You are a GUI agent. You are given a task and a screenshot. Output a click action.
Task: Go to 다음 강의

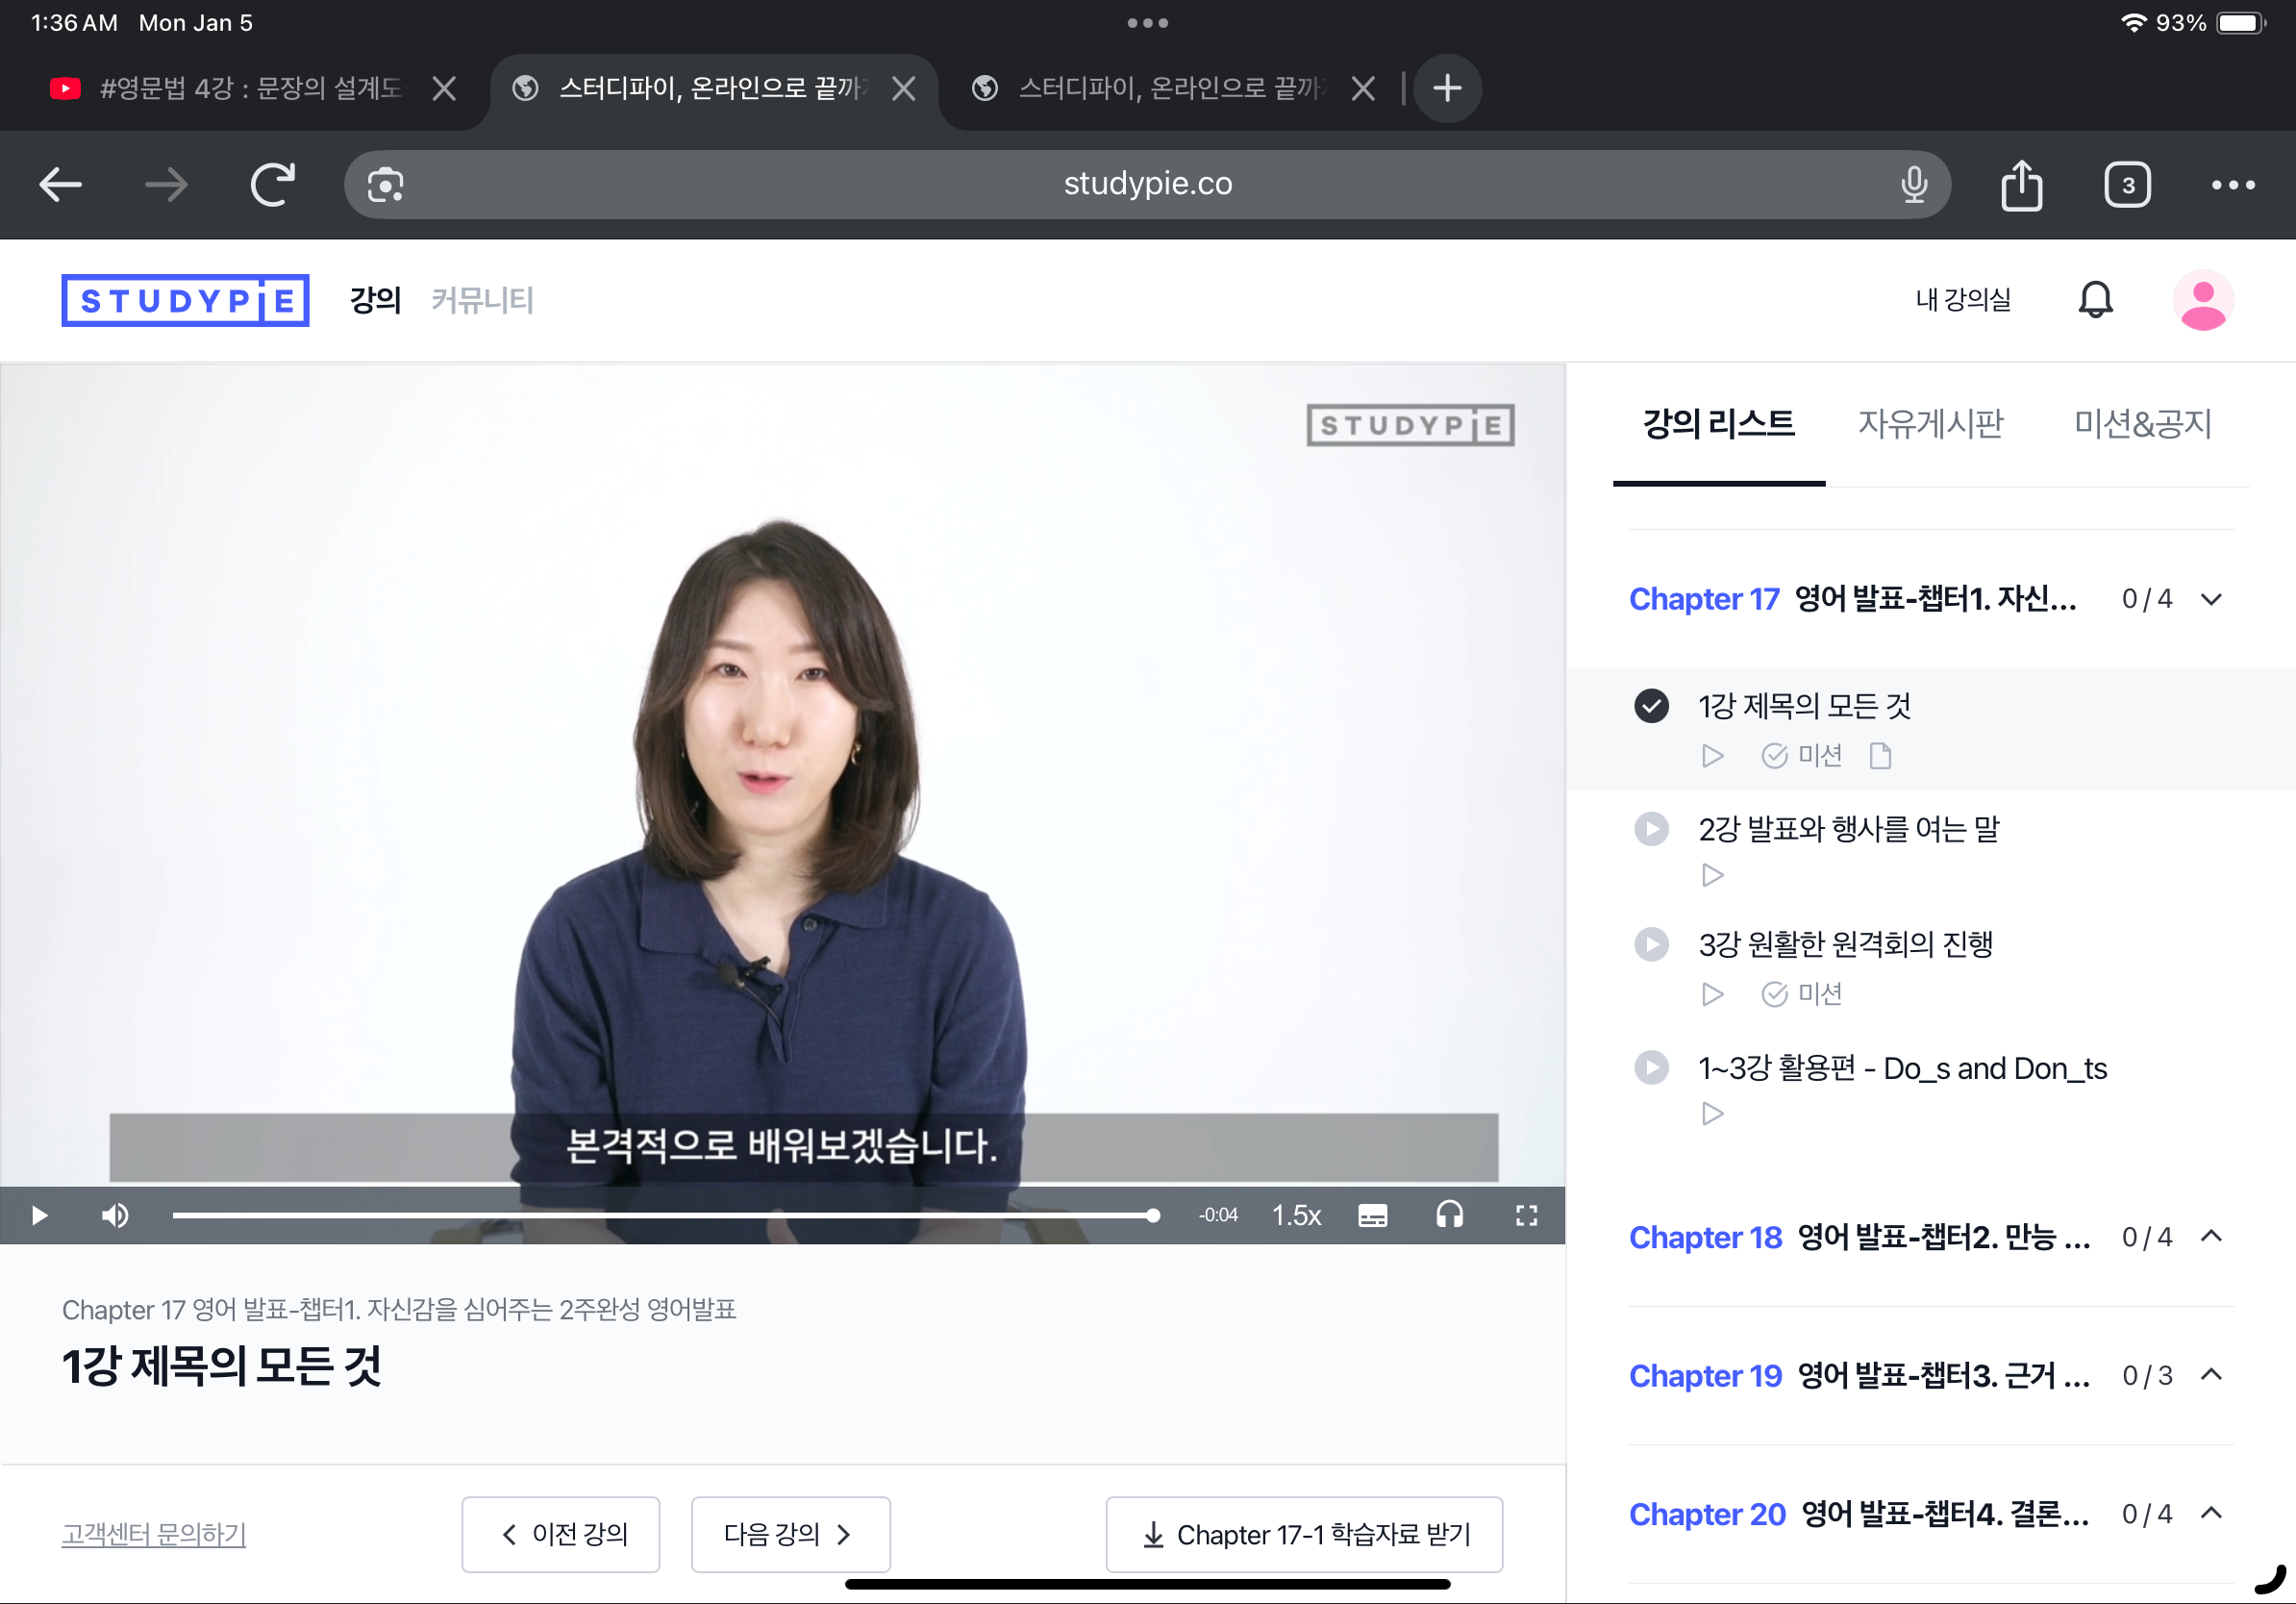click(x=790, y=1534)
